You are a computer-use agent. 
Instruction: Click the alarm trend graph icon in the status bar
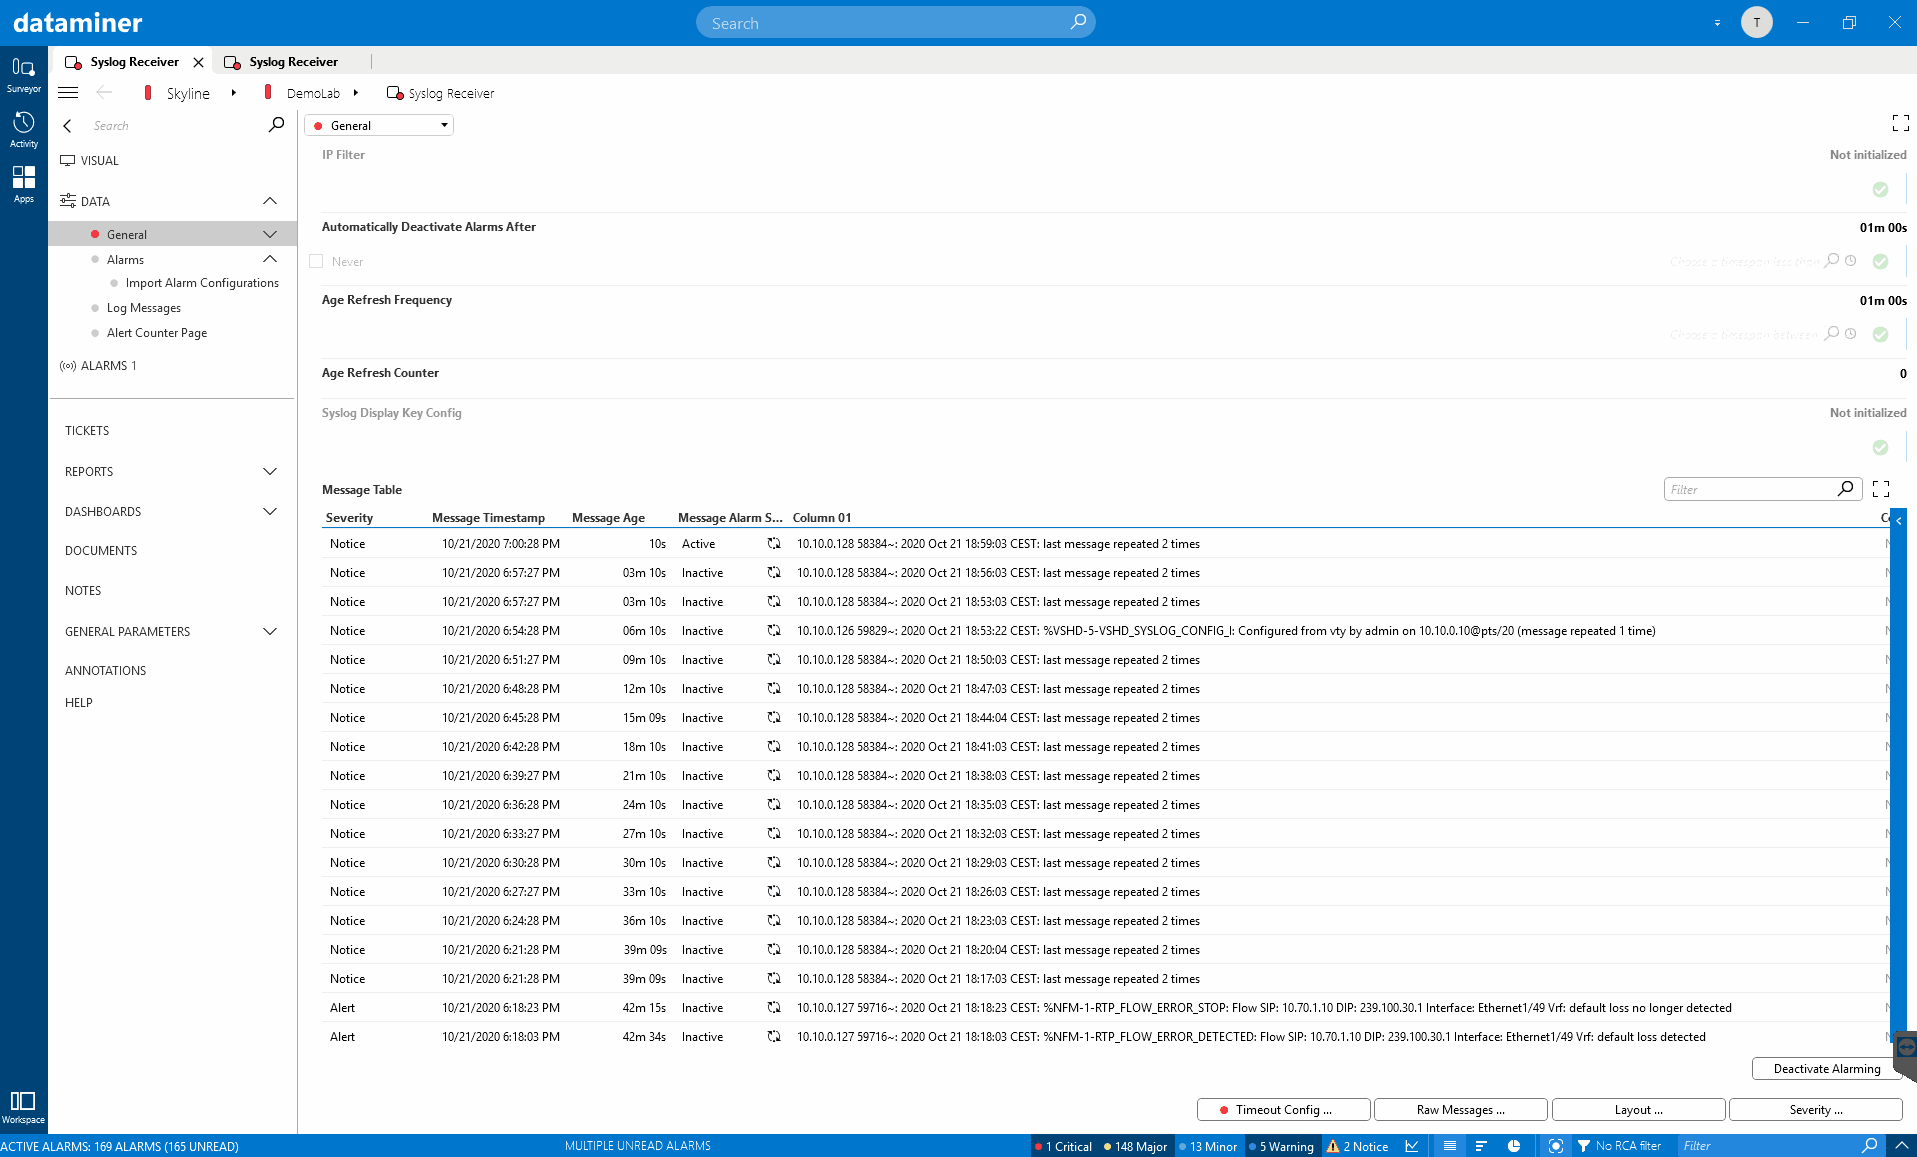click(x=1412, y=1146)
